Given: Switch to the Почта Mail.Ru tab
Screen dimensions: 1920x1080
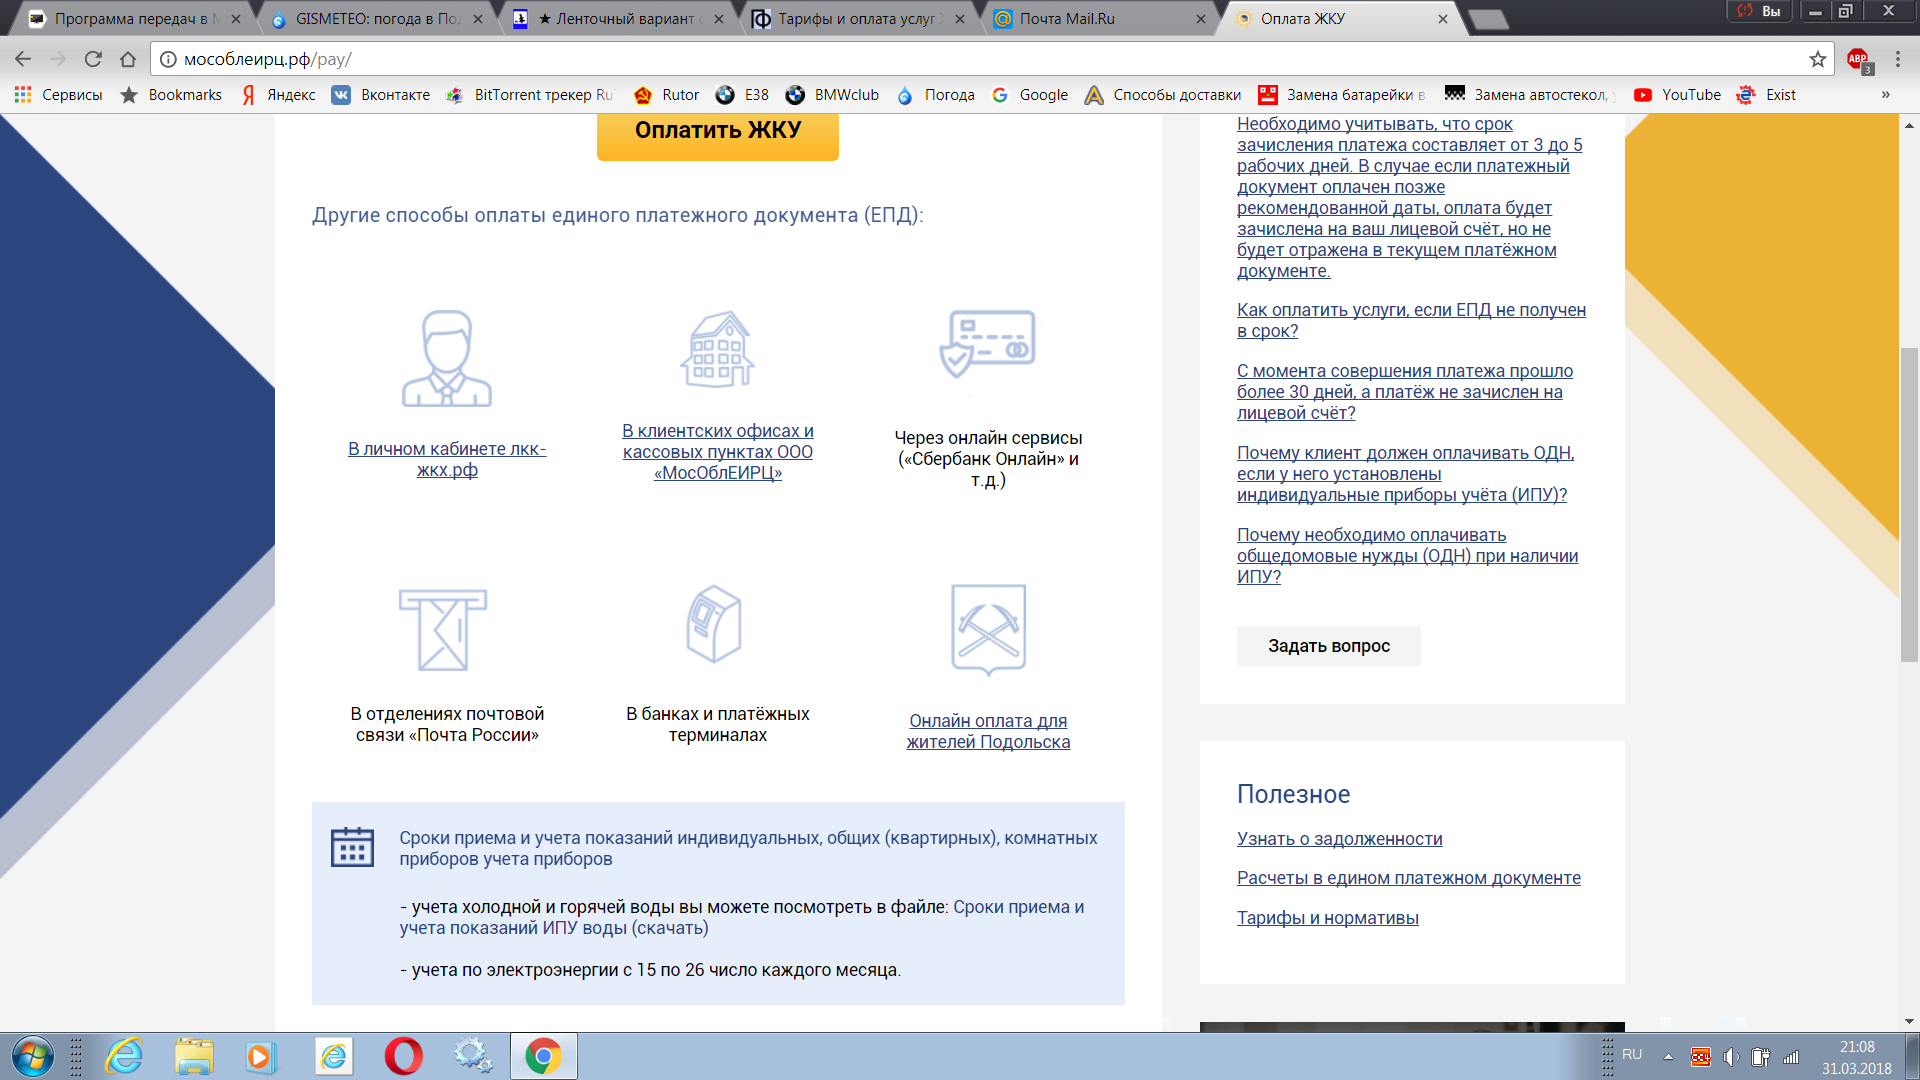Looking at the screenshot, I should [x=1066, y=19].
